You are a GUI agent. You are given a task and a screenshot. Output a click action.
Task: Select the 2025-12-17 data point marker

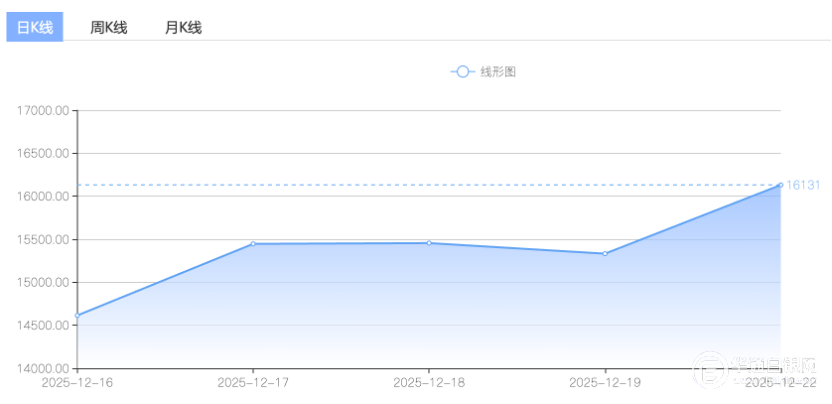tap(253, 244)
